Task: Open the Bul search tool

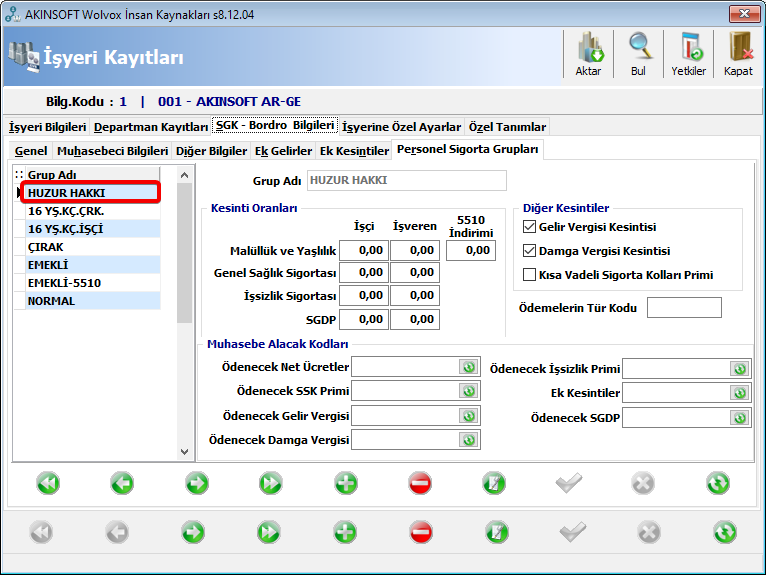Action: click(638, 54)
